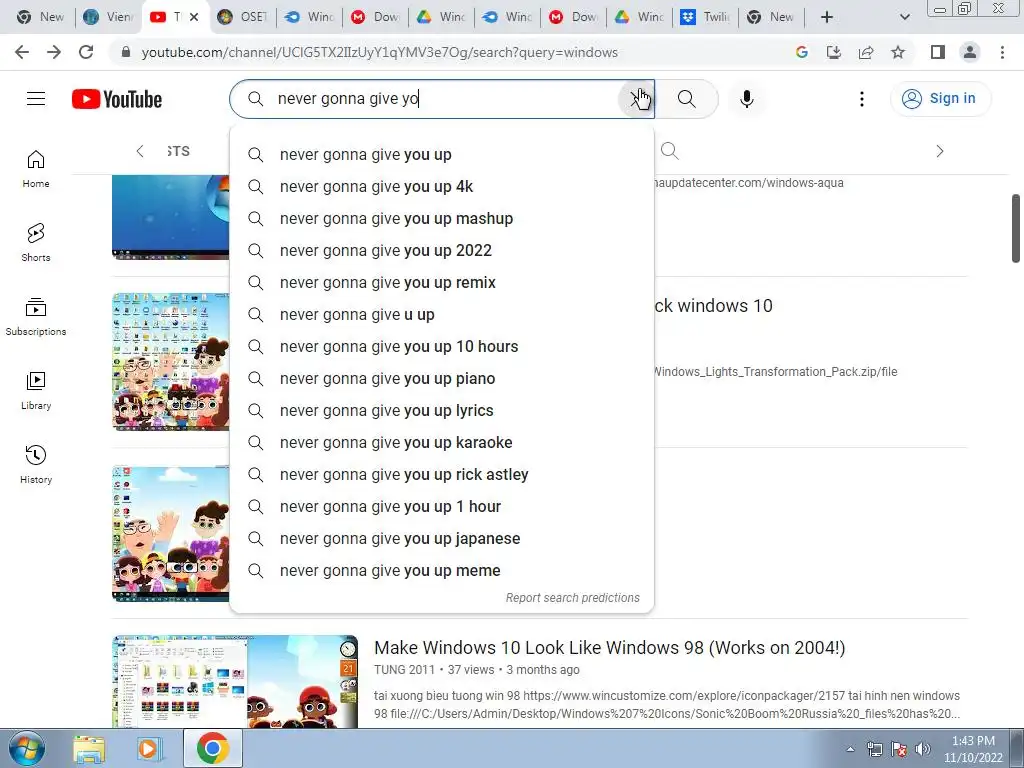Click the channel search magnifier icon

pos(669,151)
